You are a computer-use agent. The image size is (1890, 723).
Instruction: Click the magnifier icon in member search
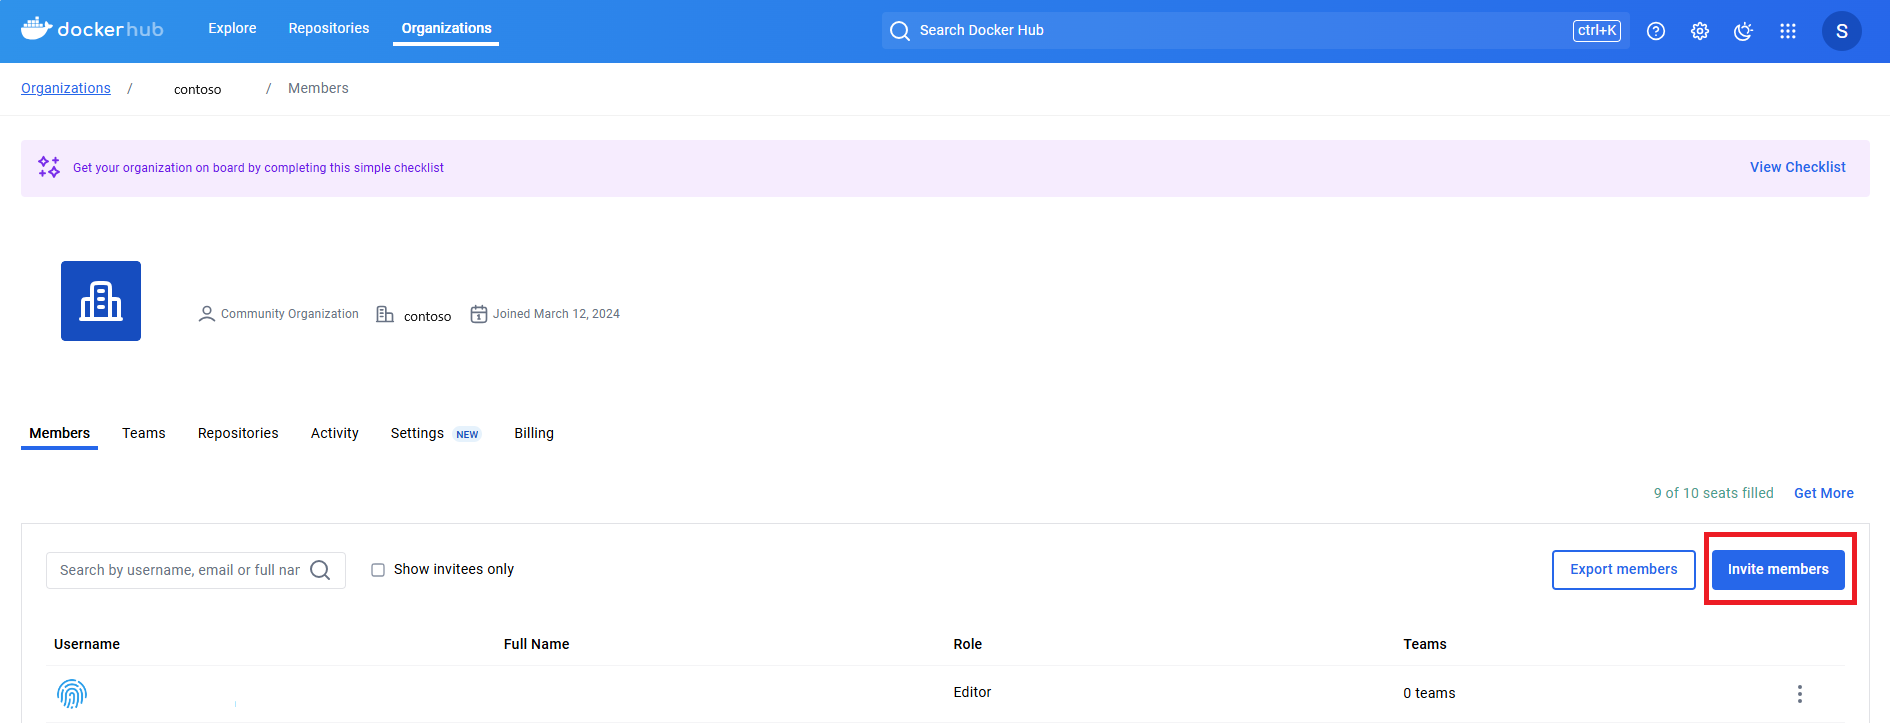point(320,570)
